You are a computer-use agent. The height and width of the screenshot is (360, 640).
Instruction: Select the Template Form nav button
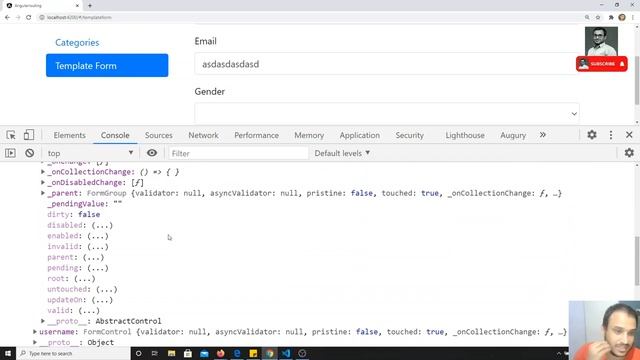[x=107, y=65]
